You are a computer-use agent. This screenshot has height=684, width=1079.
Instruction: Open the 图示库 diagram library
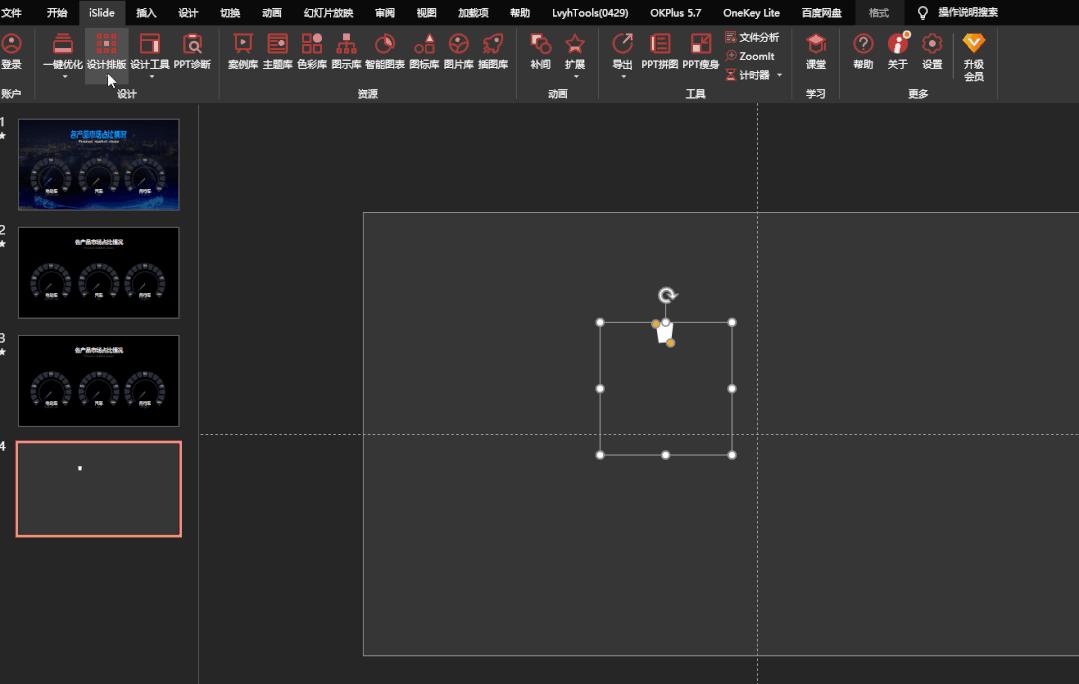point(346,51)
